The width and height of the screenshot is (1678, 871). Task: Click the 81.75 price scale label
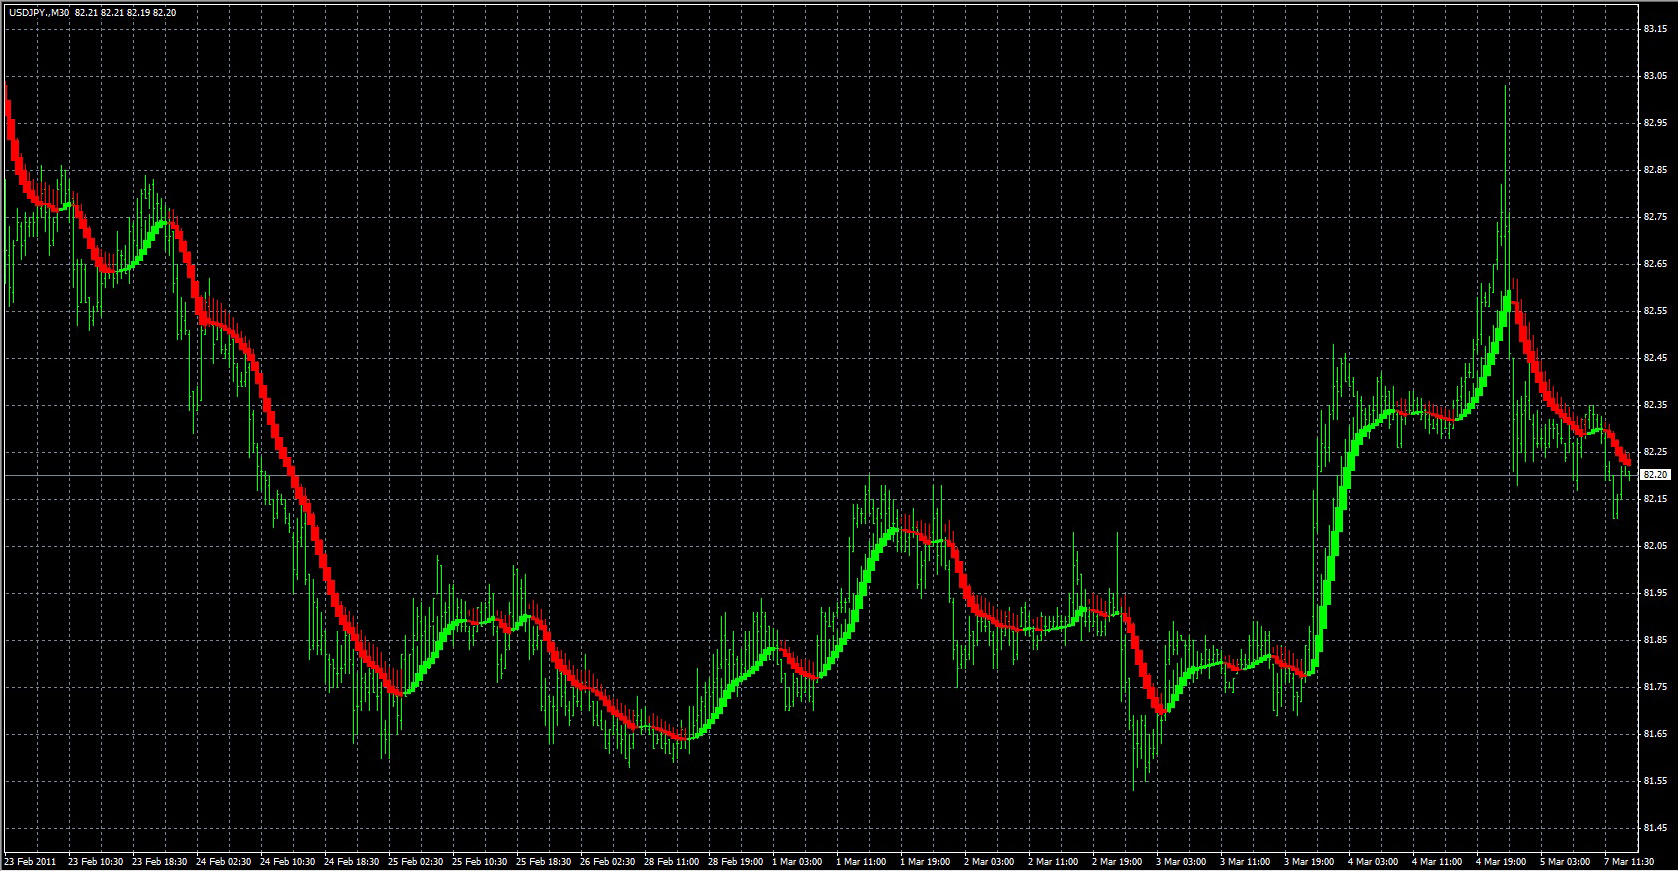coord(1654,687)
